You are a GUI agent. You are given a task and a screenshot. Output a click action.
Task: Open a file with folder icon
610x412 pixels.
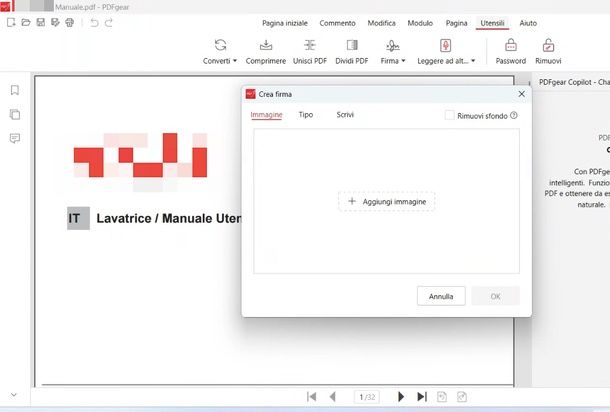coord(26,23)
